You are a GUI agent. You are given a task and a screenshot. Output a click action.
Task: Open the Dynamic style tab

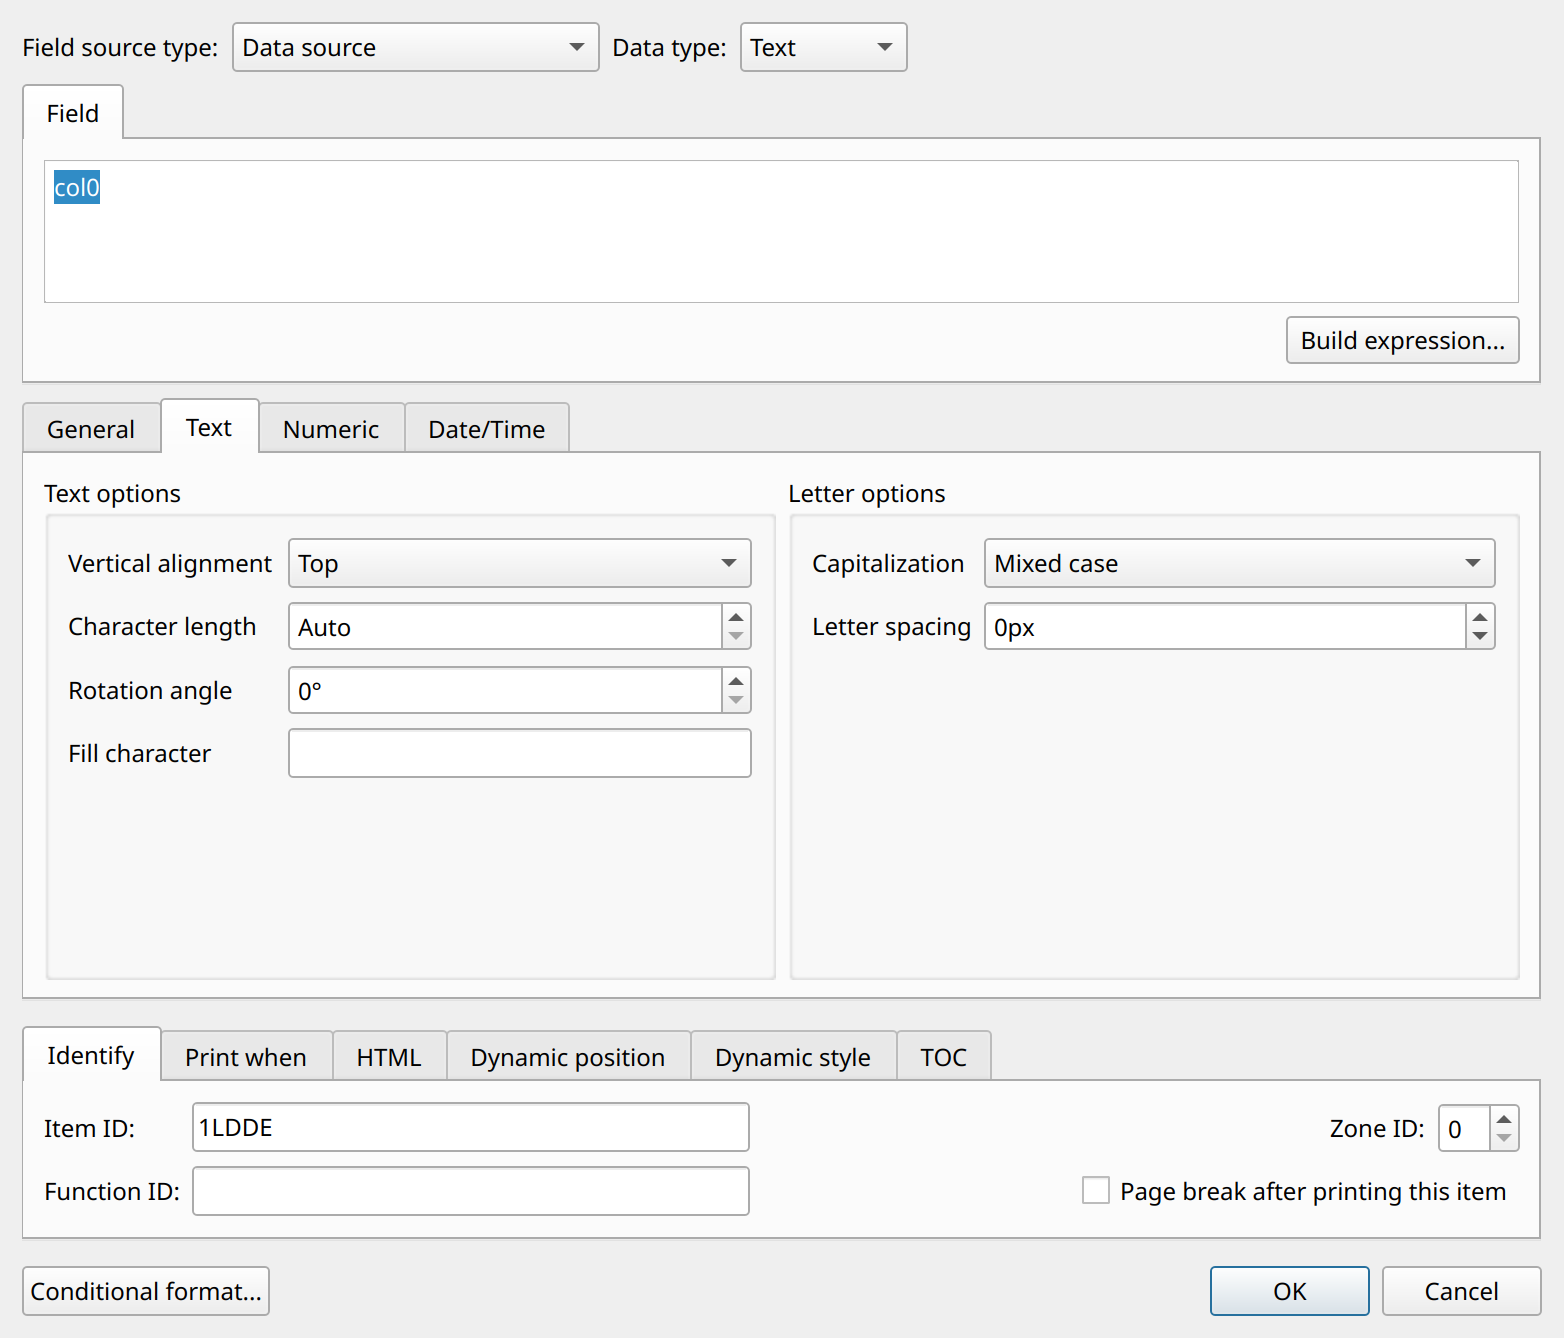coord(793,1057)
